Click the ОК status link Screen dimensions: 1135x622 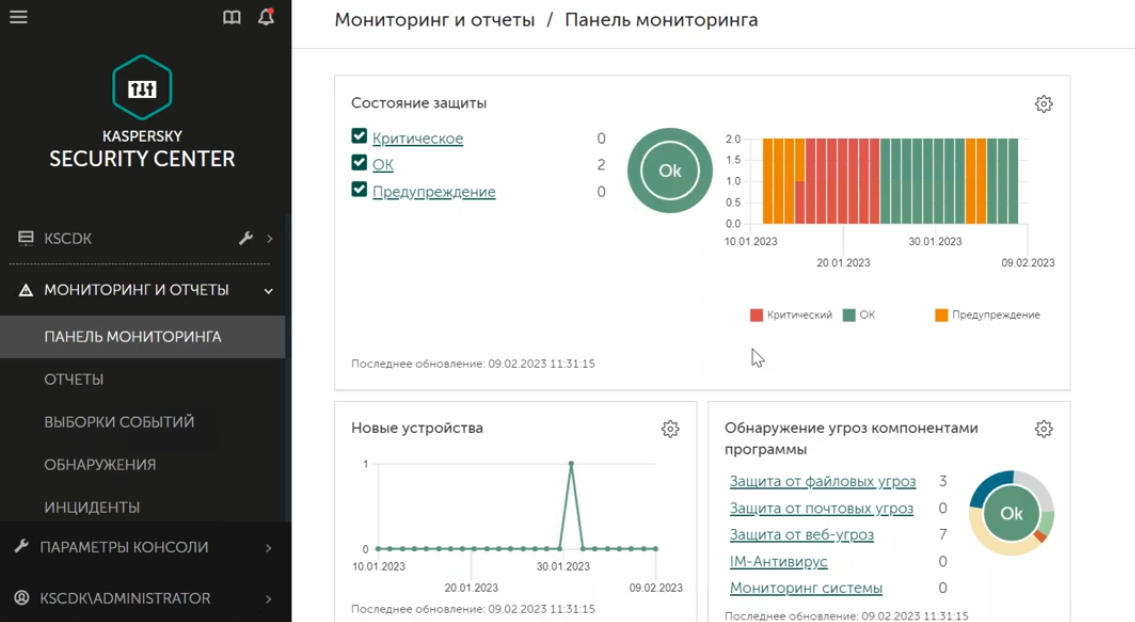coord(383,165)
